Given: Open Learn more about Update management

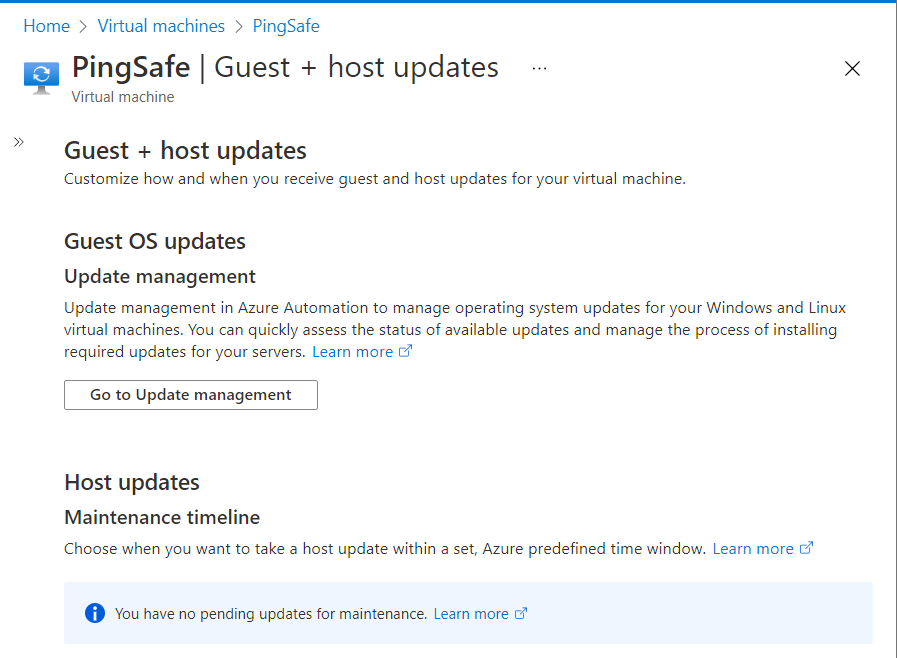Looking at the screenshot, I should (352, 352).
